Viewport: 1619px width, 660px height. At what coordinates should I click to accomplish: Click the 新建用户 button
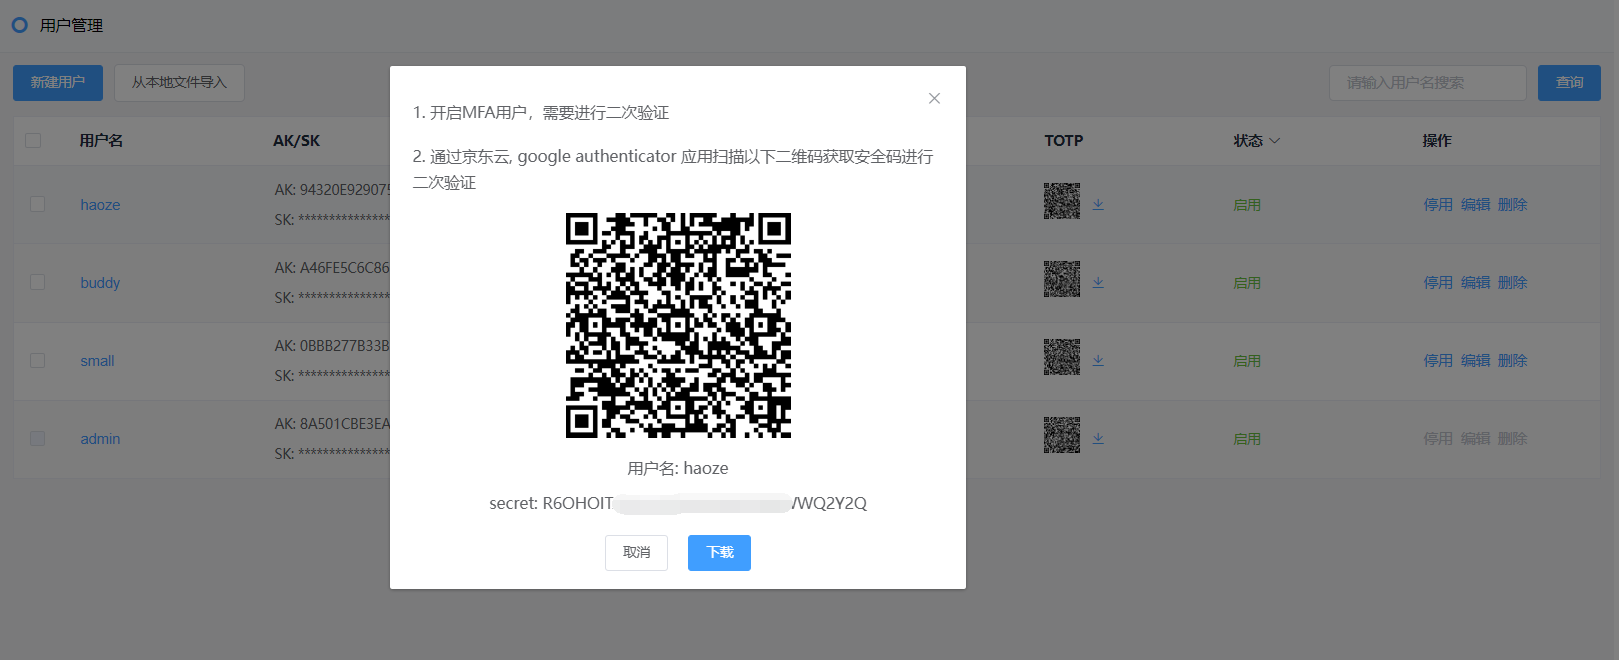(x=58, y=82)
